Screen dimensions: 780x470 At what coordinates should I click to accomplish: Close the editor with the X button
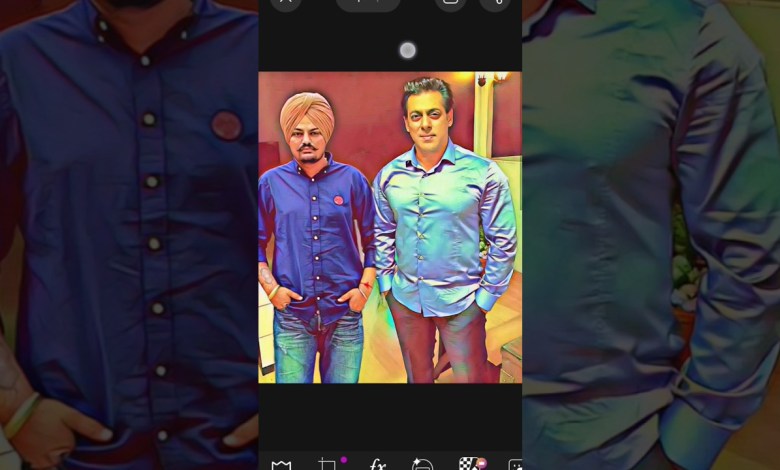[x=285, y=3]
